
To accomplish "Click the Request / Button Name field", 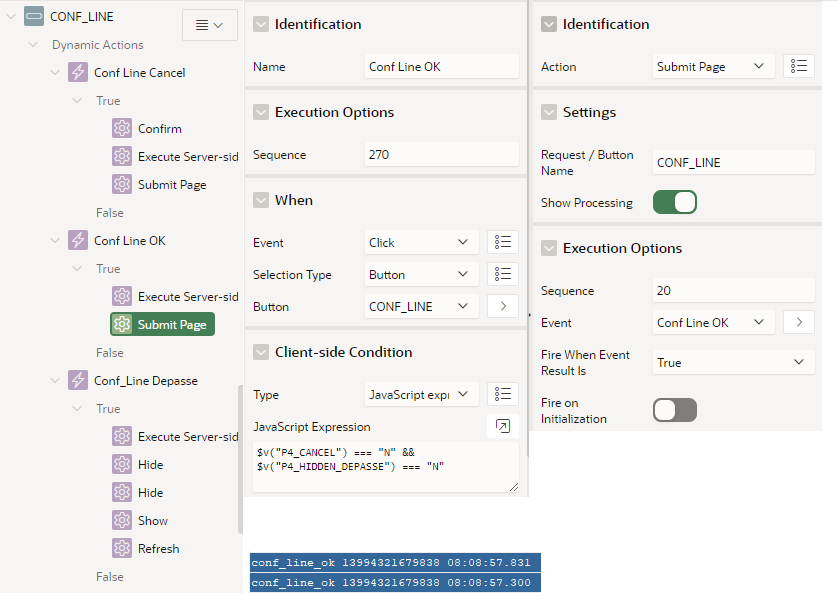I will 733,162.
